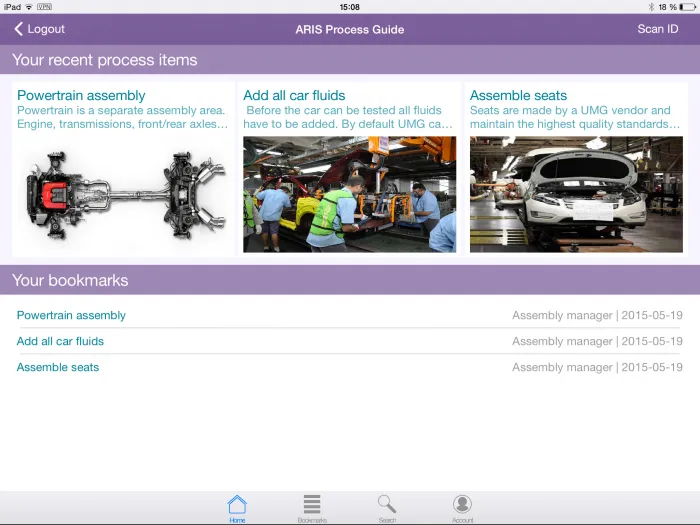Tap Assembly manager date on Add all car fluids row
Image resolution: width=700 pixels, height=525 pixels.
(597, 341)
